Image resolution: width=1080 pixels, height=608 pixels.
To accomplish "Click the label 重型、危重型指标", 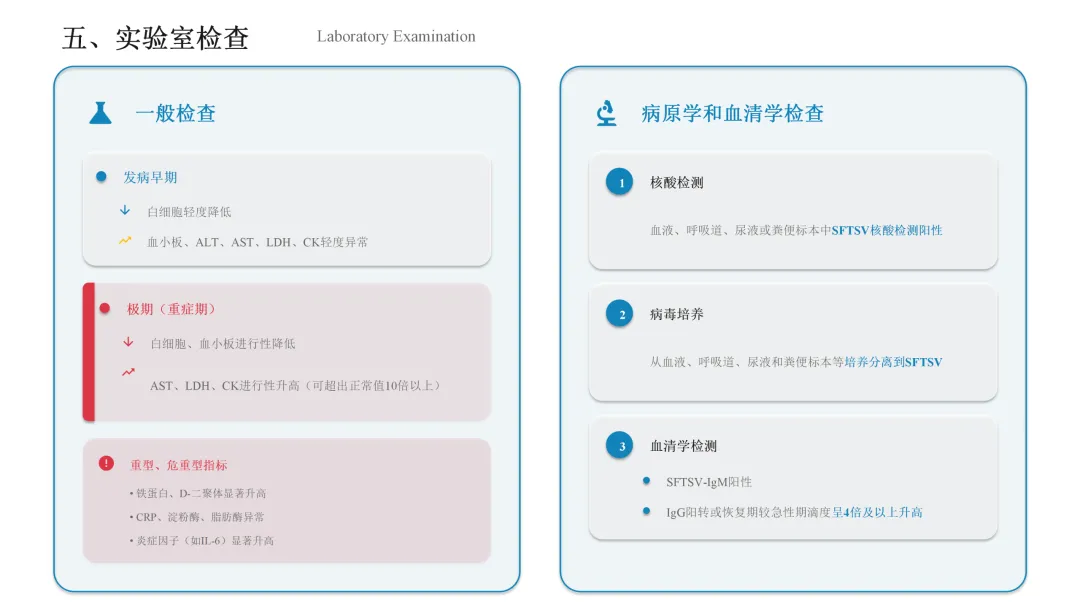I will pos(178,465).
